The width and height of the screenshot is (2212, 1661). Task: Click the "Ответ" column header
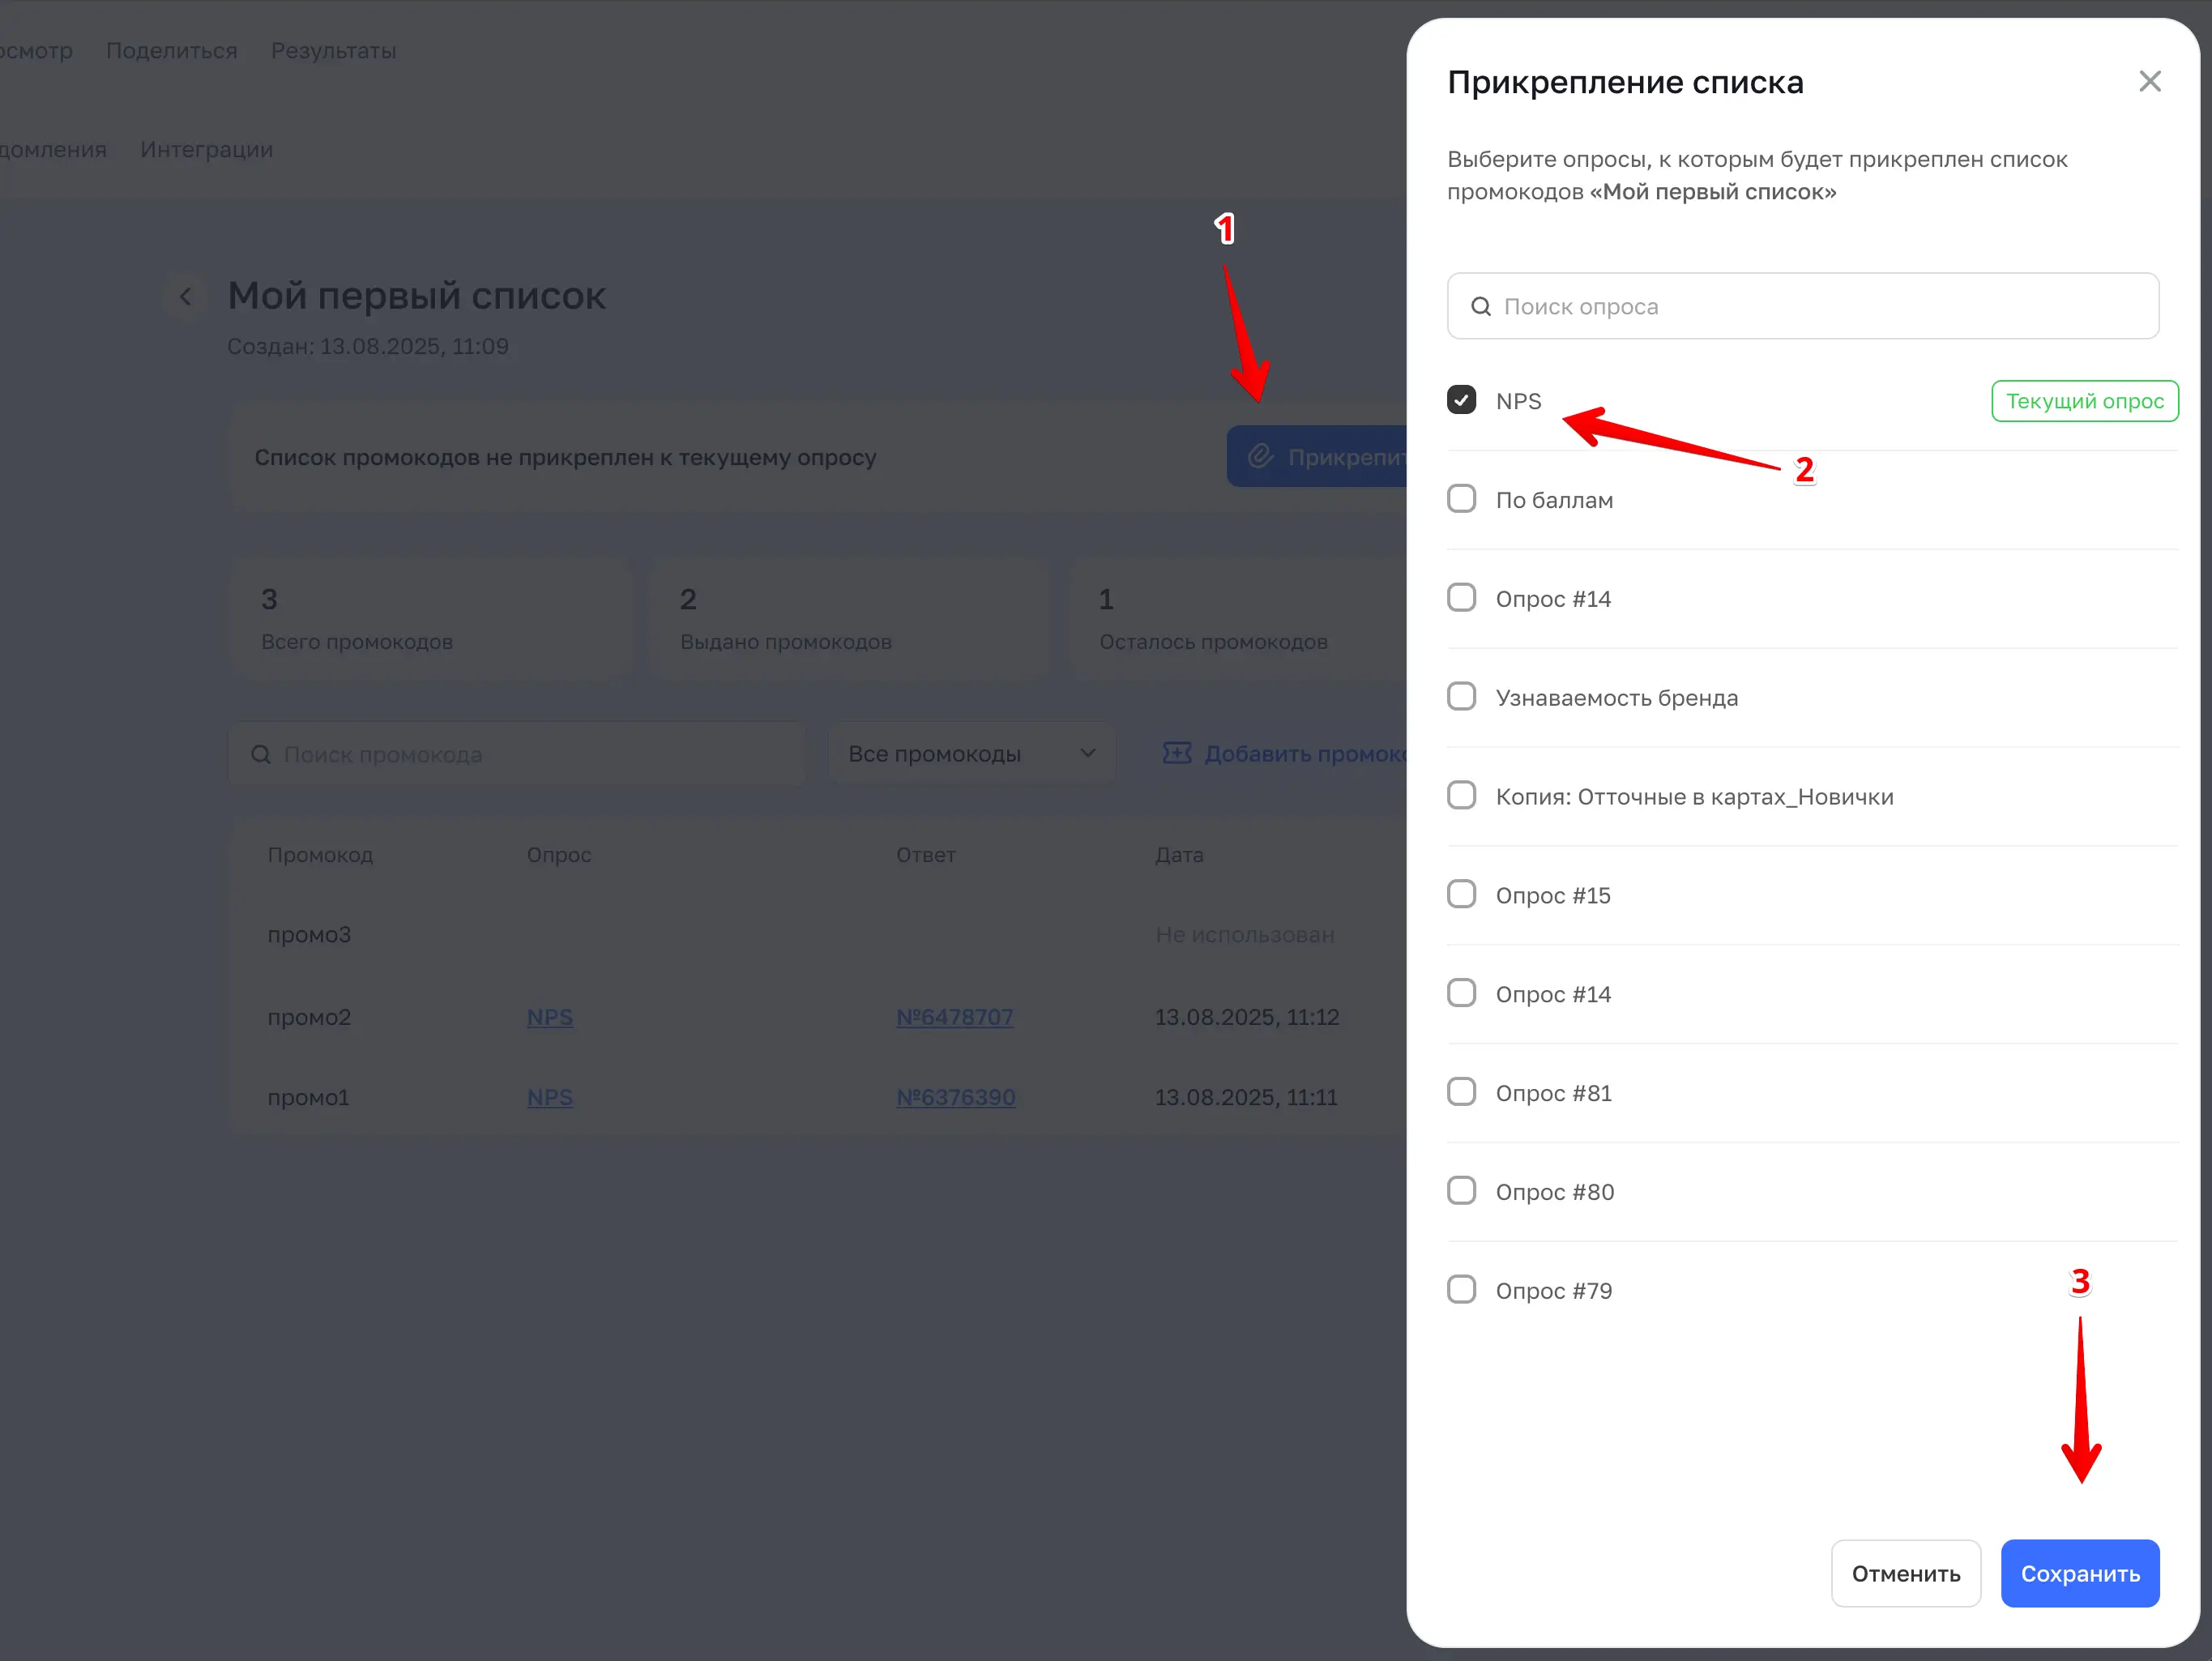pos(926,855)
